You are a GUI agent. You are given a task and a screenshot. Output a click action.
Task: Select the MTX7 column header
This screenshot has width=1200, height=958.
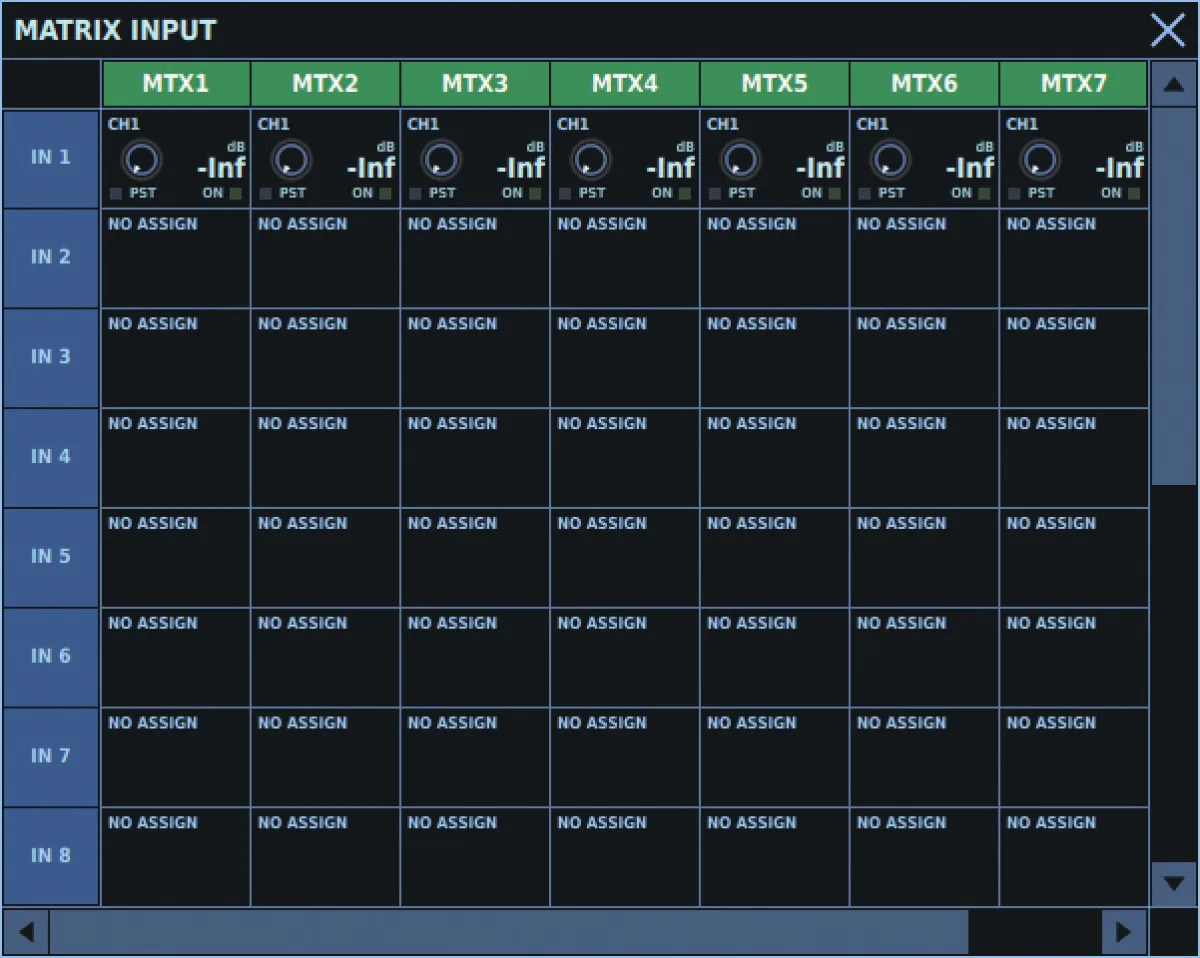coord(1073,84)
